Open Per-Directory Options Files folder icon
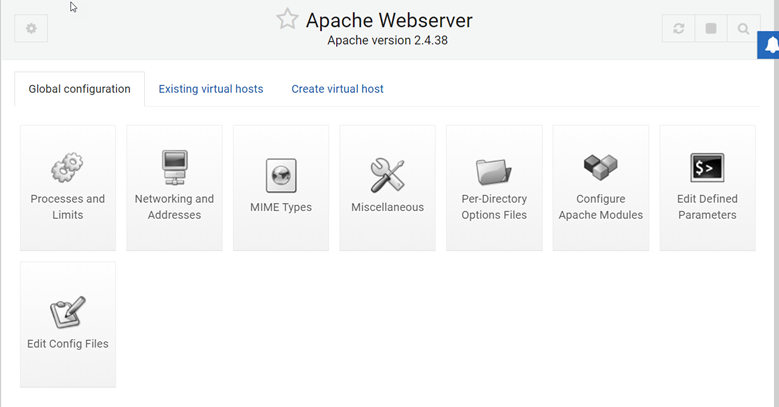This screenshot has height=407, width=779. (494, 170)
